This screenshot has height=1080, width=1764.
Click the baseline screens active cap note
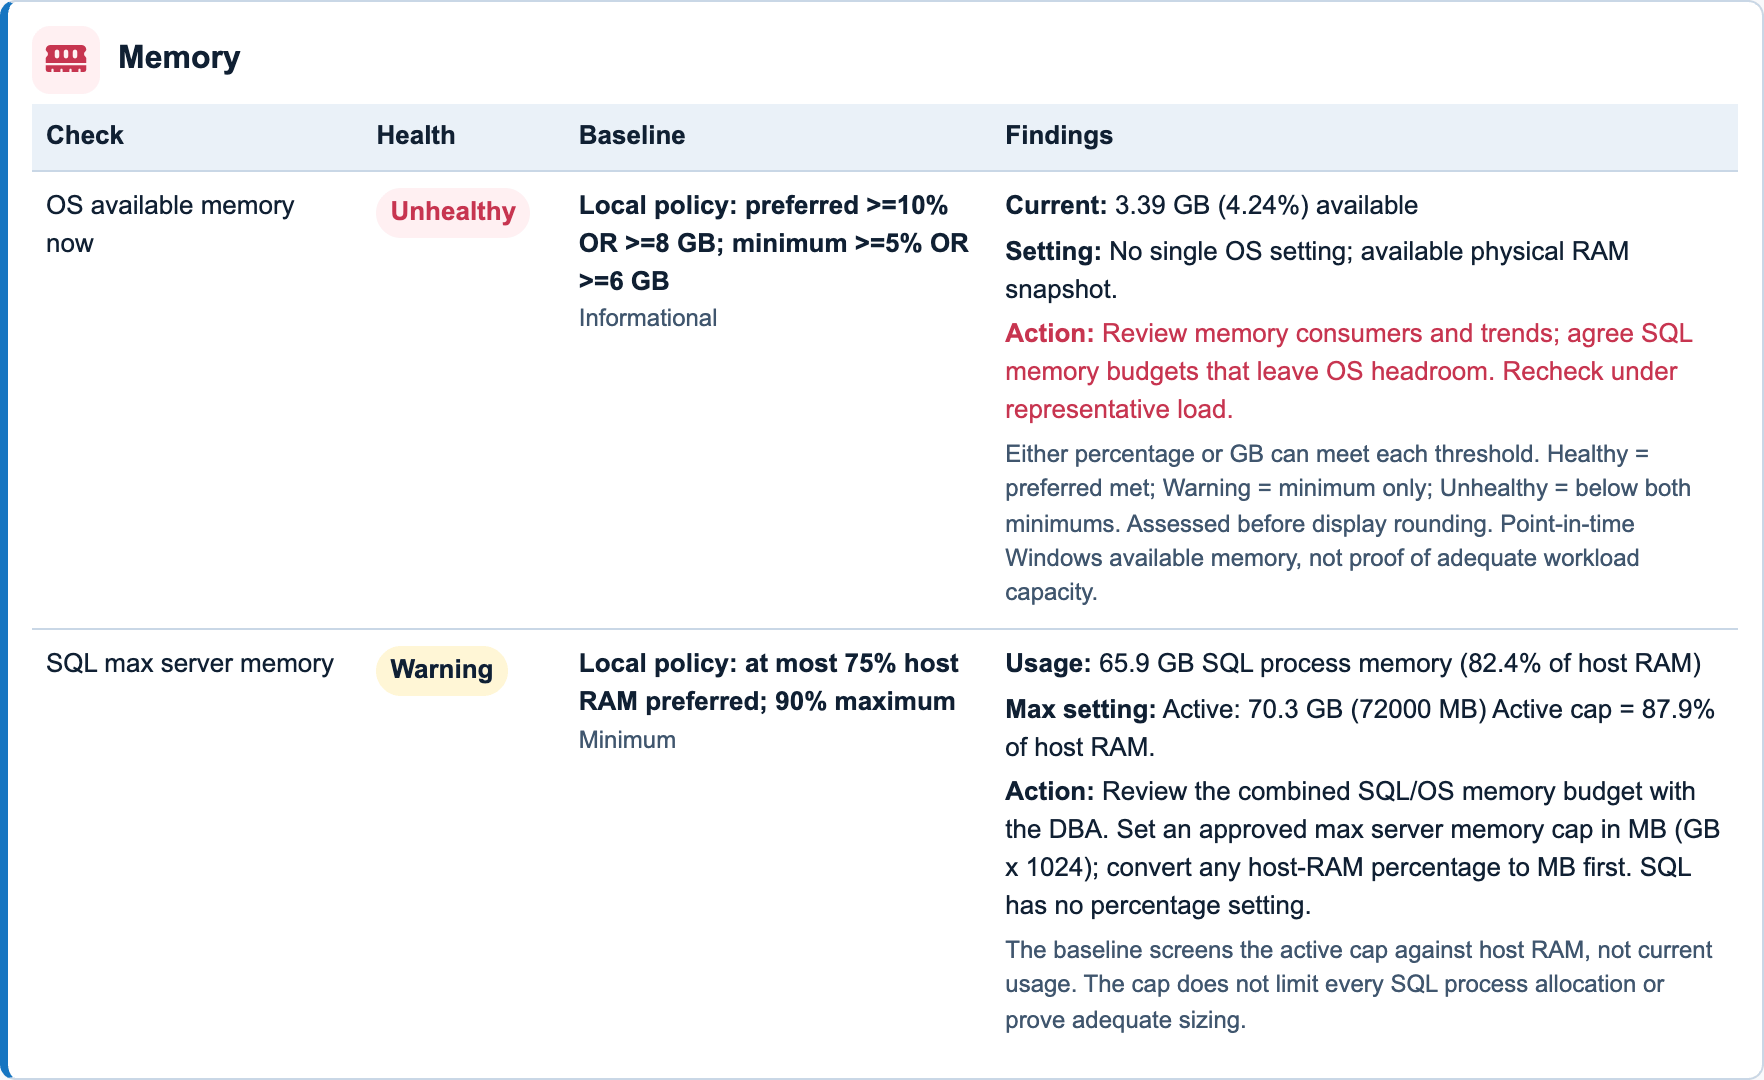(1359, 985)
